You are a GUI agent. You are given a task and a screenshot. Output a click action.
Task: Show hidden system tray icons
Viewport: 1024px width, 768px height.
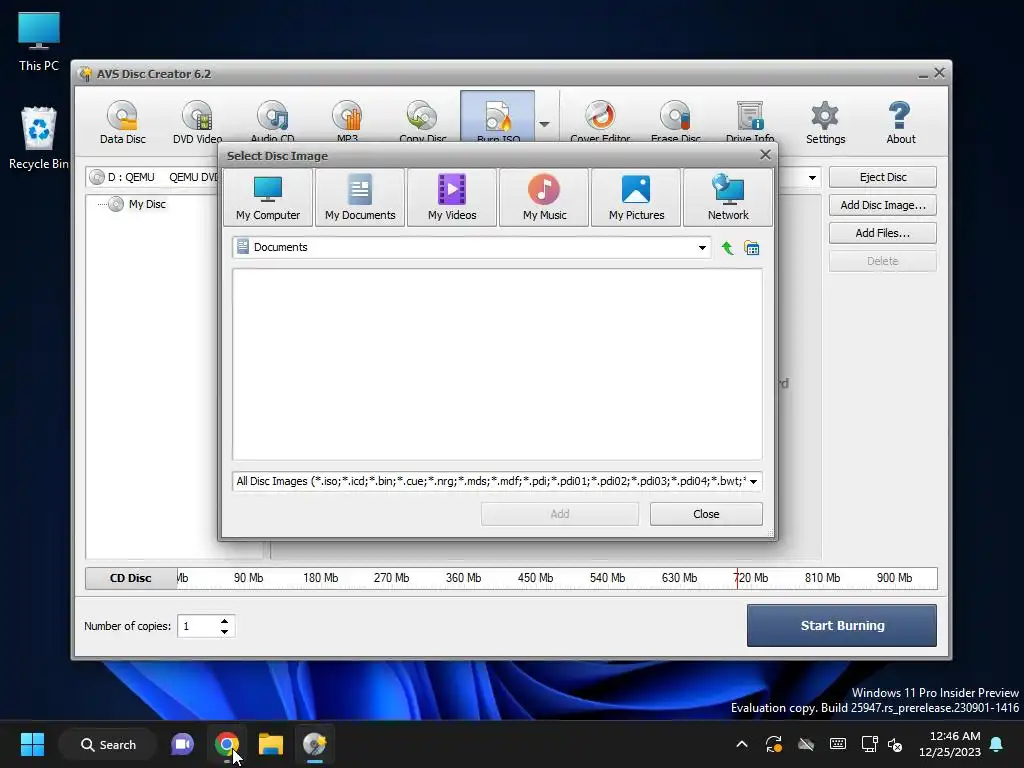point(742,744)
